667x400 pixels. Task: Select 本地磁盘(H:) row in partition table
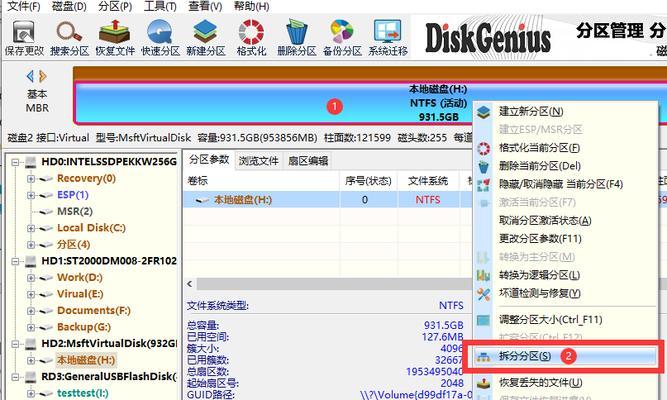click(x=328, y=200)
